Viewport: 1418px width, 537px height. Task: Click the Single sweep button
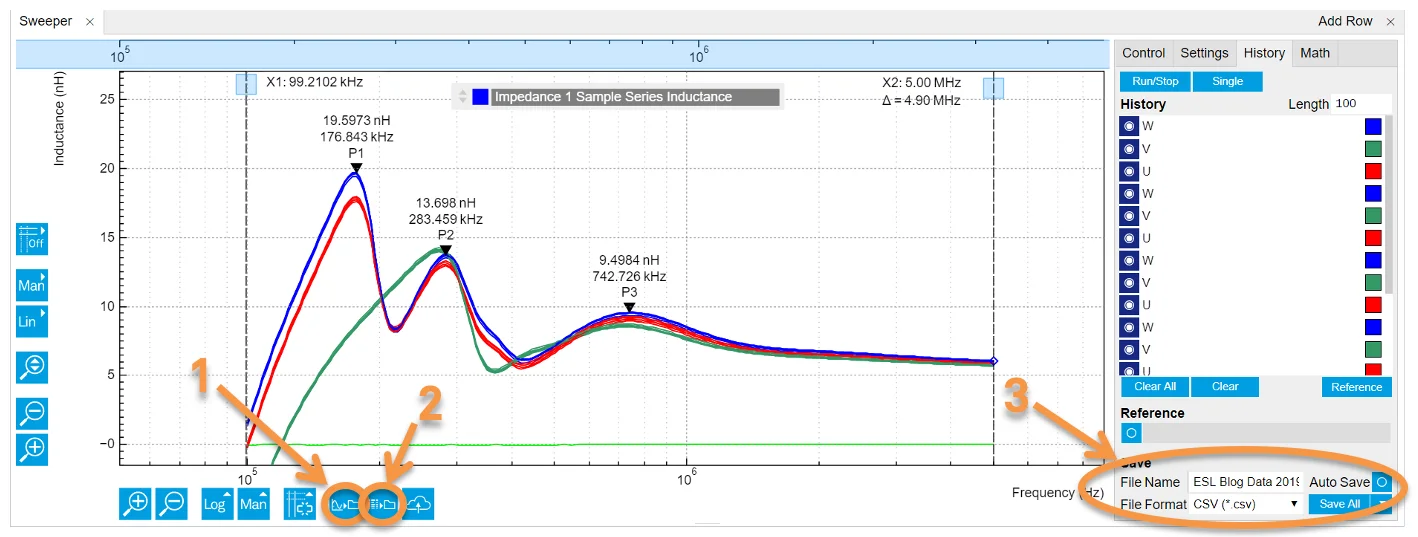tap(1227, 81)
